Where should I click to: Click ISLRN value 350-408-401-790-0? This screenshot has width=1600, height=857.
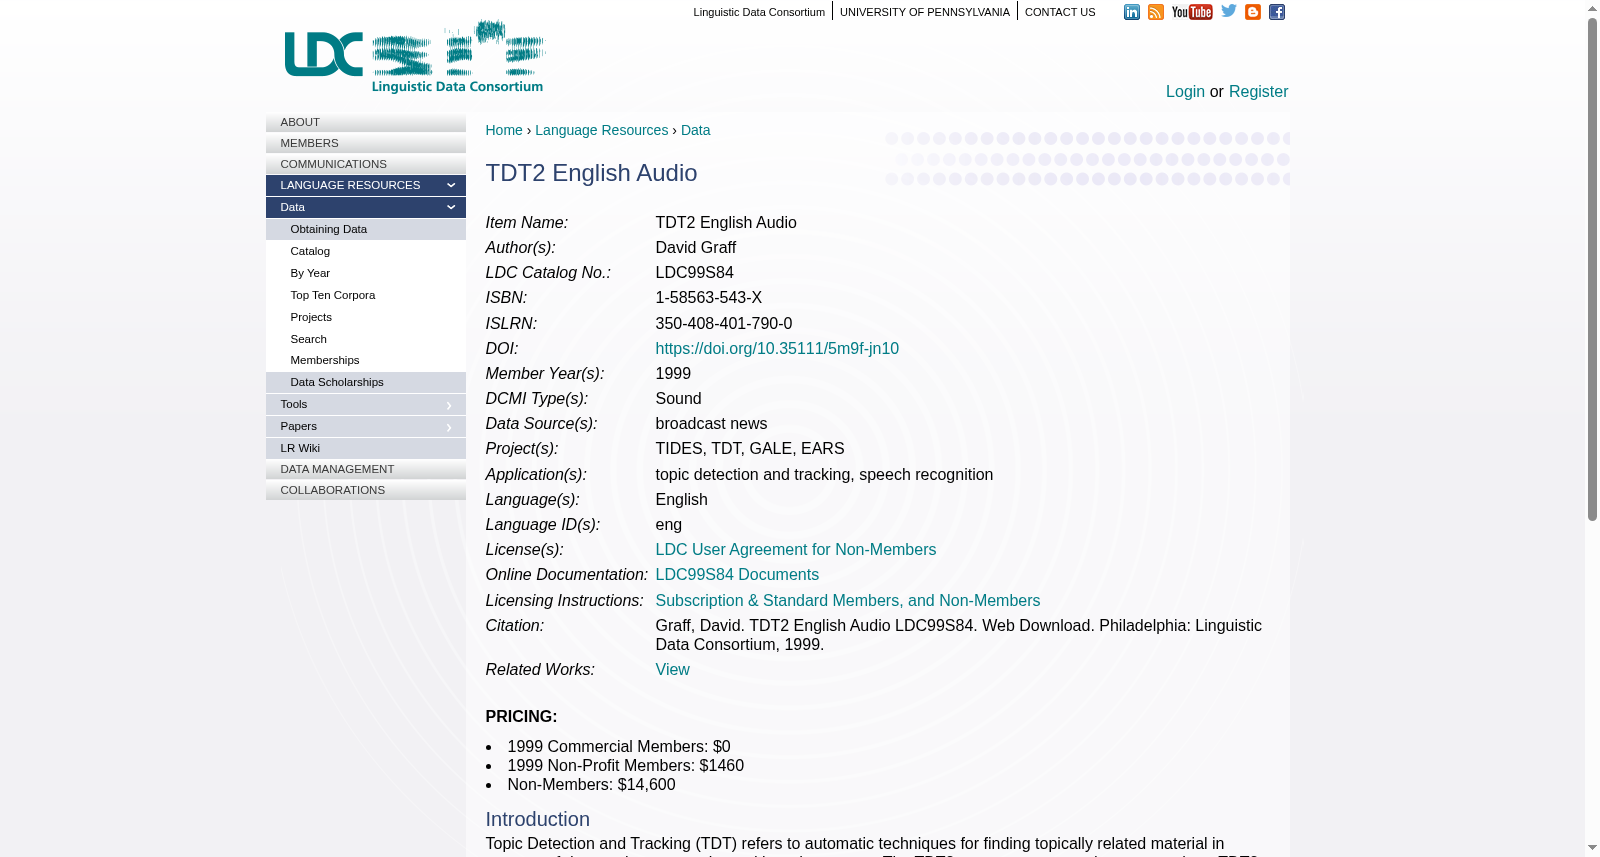pos(724,324)
